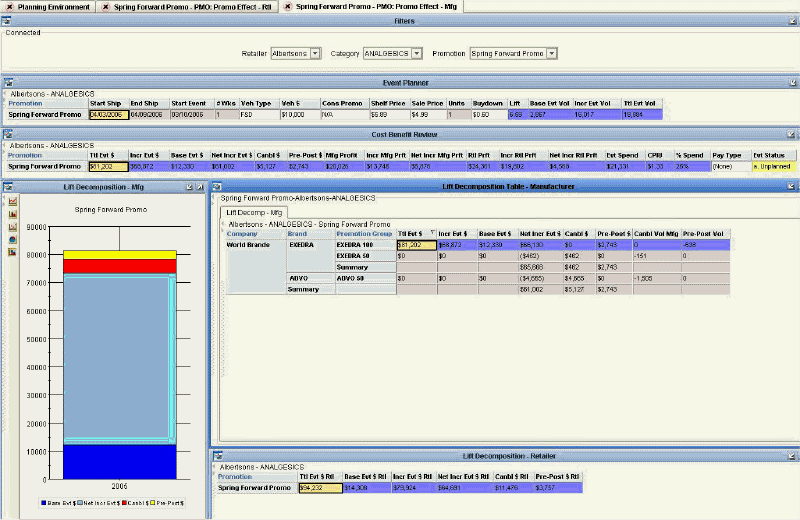800x520 pixels.
Task: Click the Promotion Group column header
Action: point(364,234)
